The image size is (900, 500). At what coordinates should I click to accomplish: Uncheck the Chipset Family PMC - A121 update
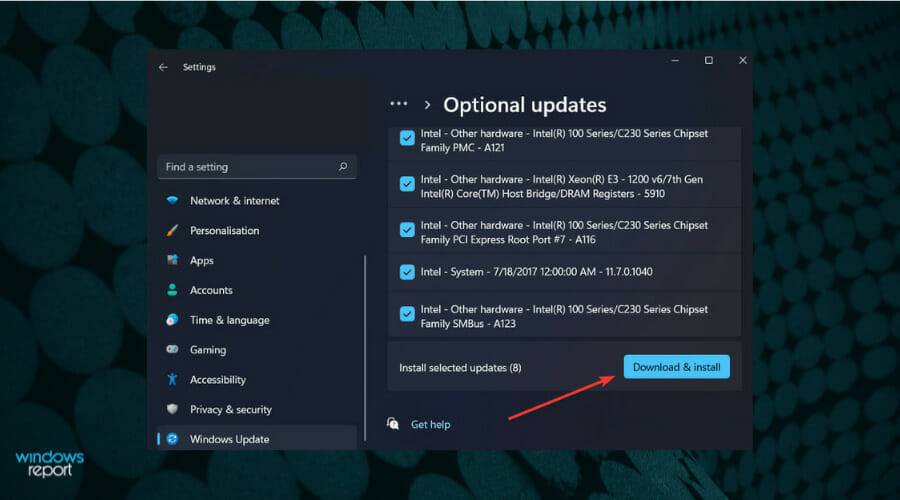(407, 138)
